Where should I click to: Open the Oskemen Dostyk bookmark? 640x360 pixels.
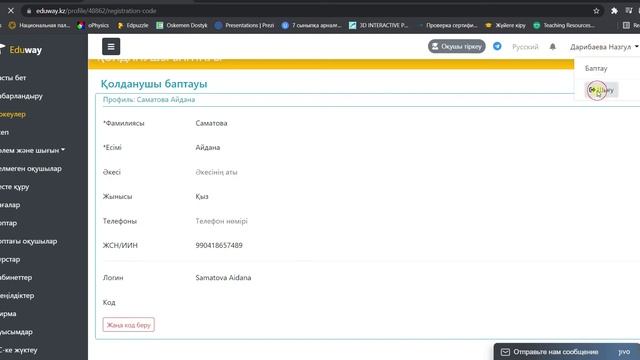coord(182,25)
